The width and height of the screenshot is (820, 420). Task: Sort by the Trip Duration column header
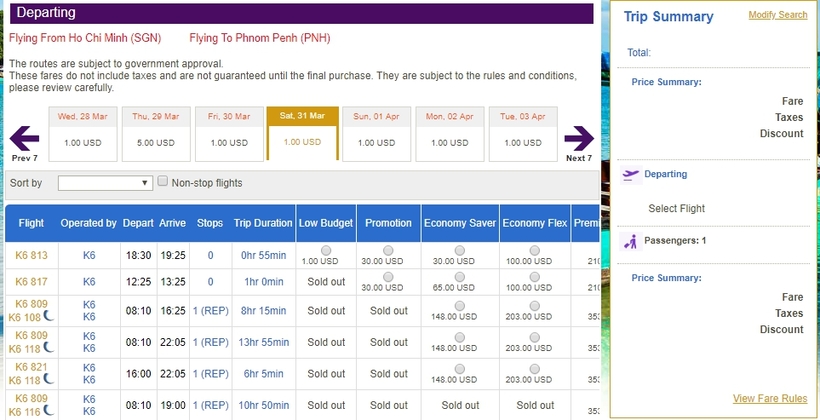pos(263,223)
